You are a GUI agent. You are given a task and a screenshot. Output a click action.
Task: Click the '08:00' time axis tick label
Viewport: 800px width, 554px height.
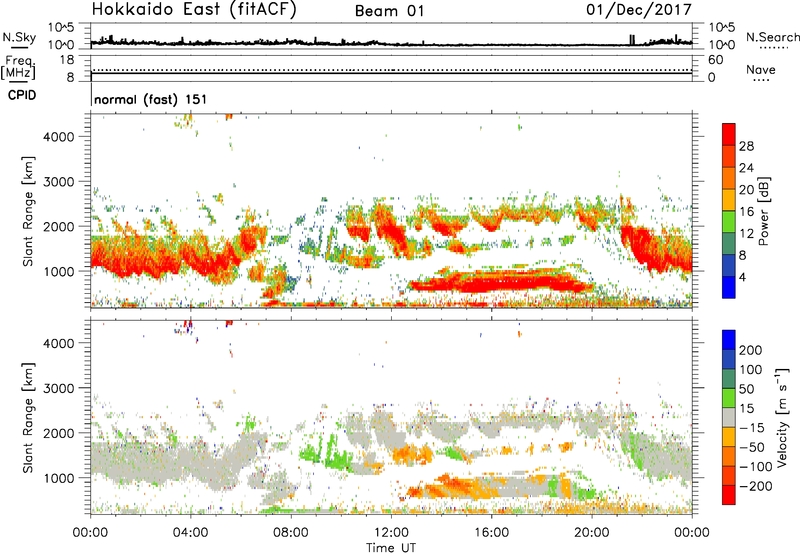coord(291,533)
